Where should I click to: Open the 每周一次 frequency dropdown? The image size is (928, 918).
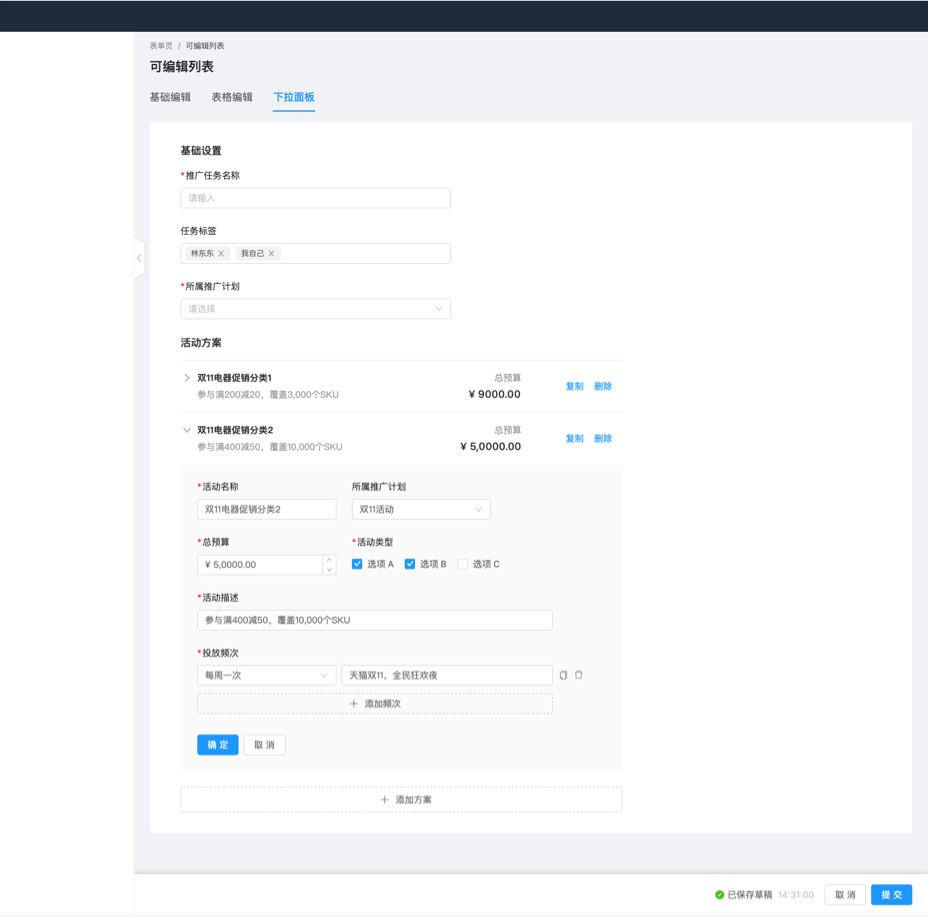click(x=266, y=675)
